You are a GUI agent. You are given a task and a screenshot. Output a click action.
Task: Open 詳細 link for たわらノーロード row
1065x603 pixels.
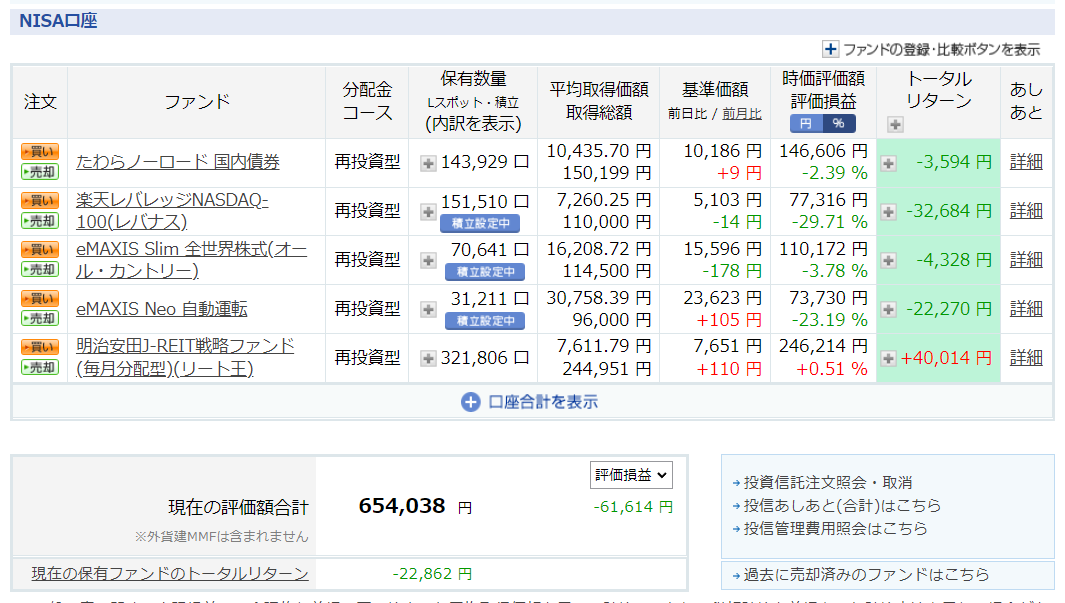pos(1026,162)
